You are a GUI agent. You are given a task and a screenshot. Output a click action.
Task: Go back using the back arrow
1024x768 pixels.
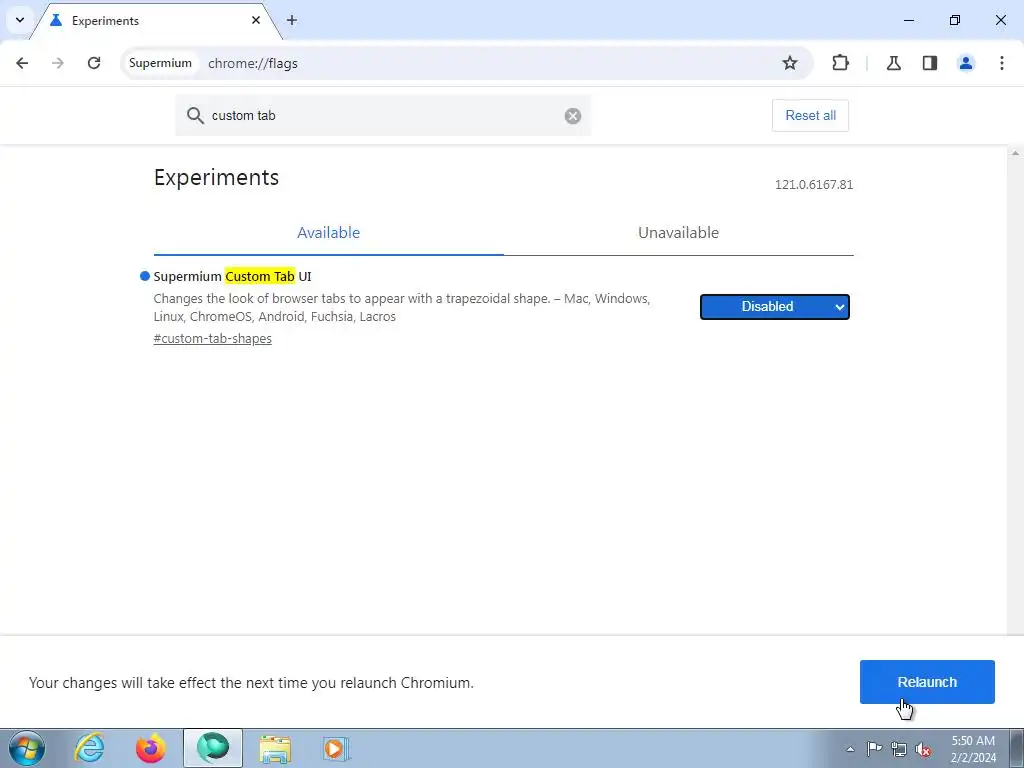point(22,63)
